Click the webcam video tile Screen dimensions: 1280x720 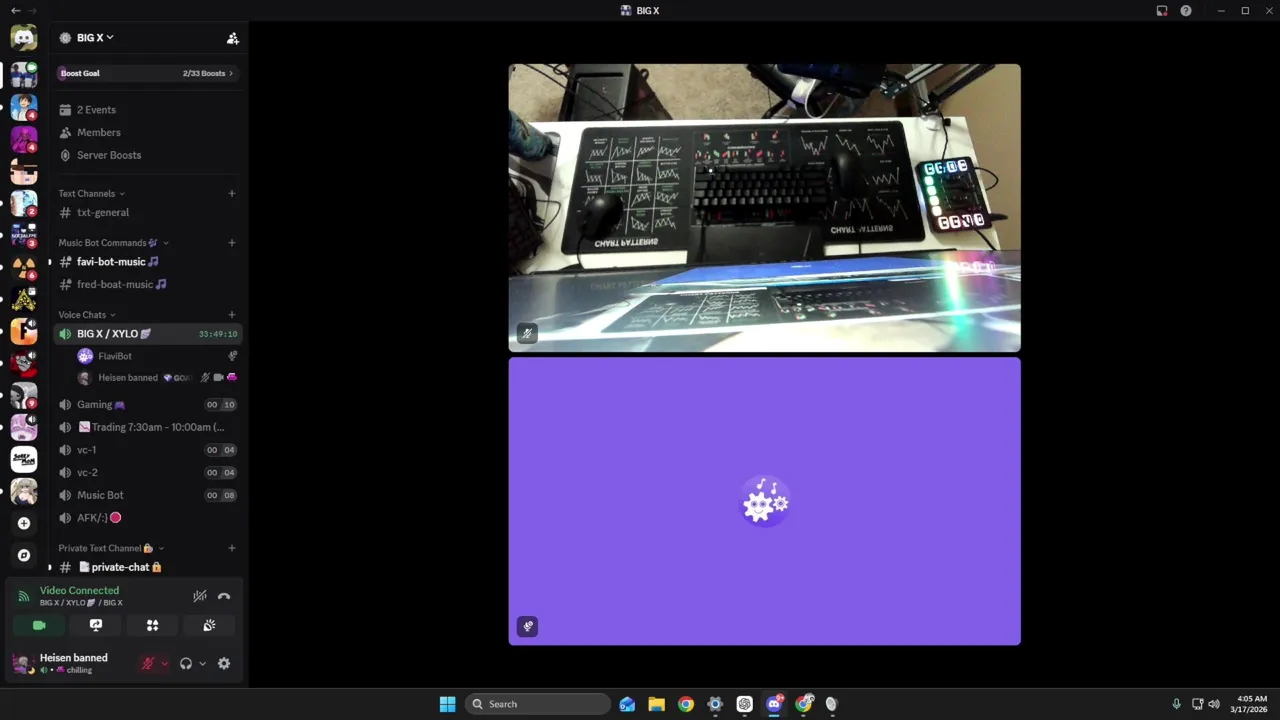pos(765,208)
